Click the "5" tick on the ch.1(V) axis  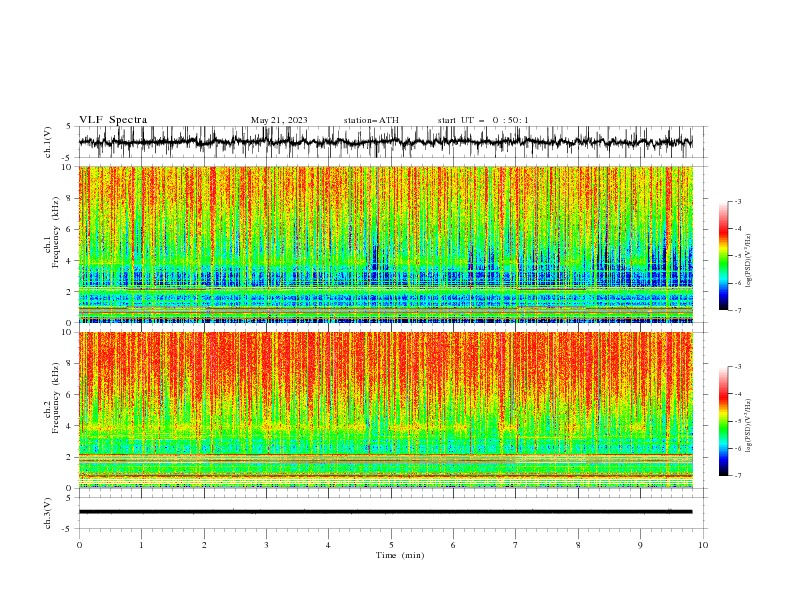69,126
